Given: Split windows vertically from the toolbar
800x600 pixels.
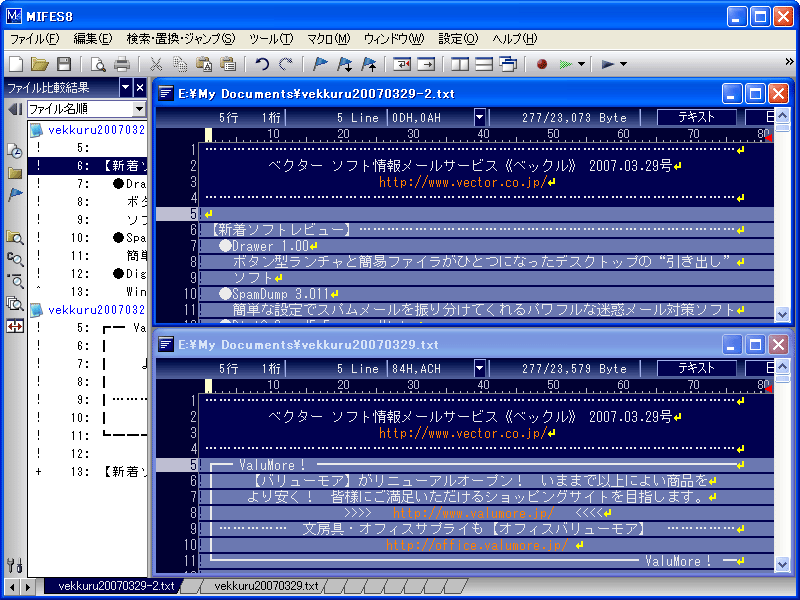Looking at the screenshot, I should [460, 64].
